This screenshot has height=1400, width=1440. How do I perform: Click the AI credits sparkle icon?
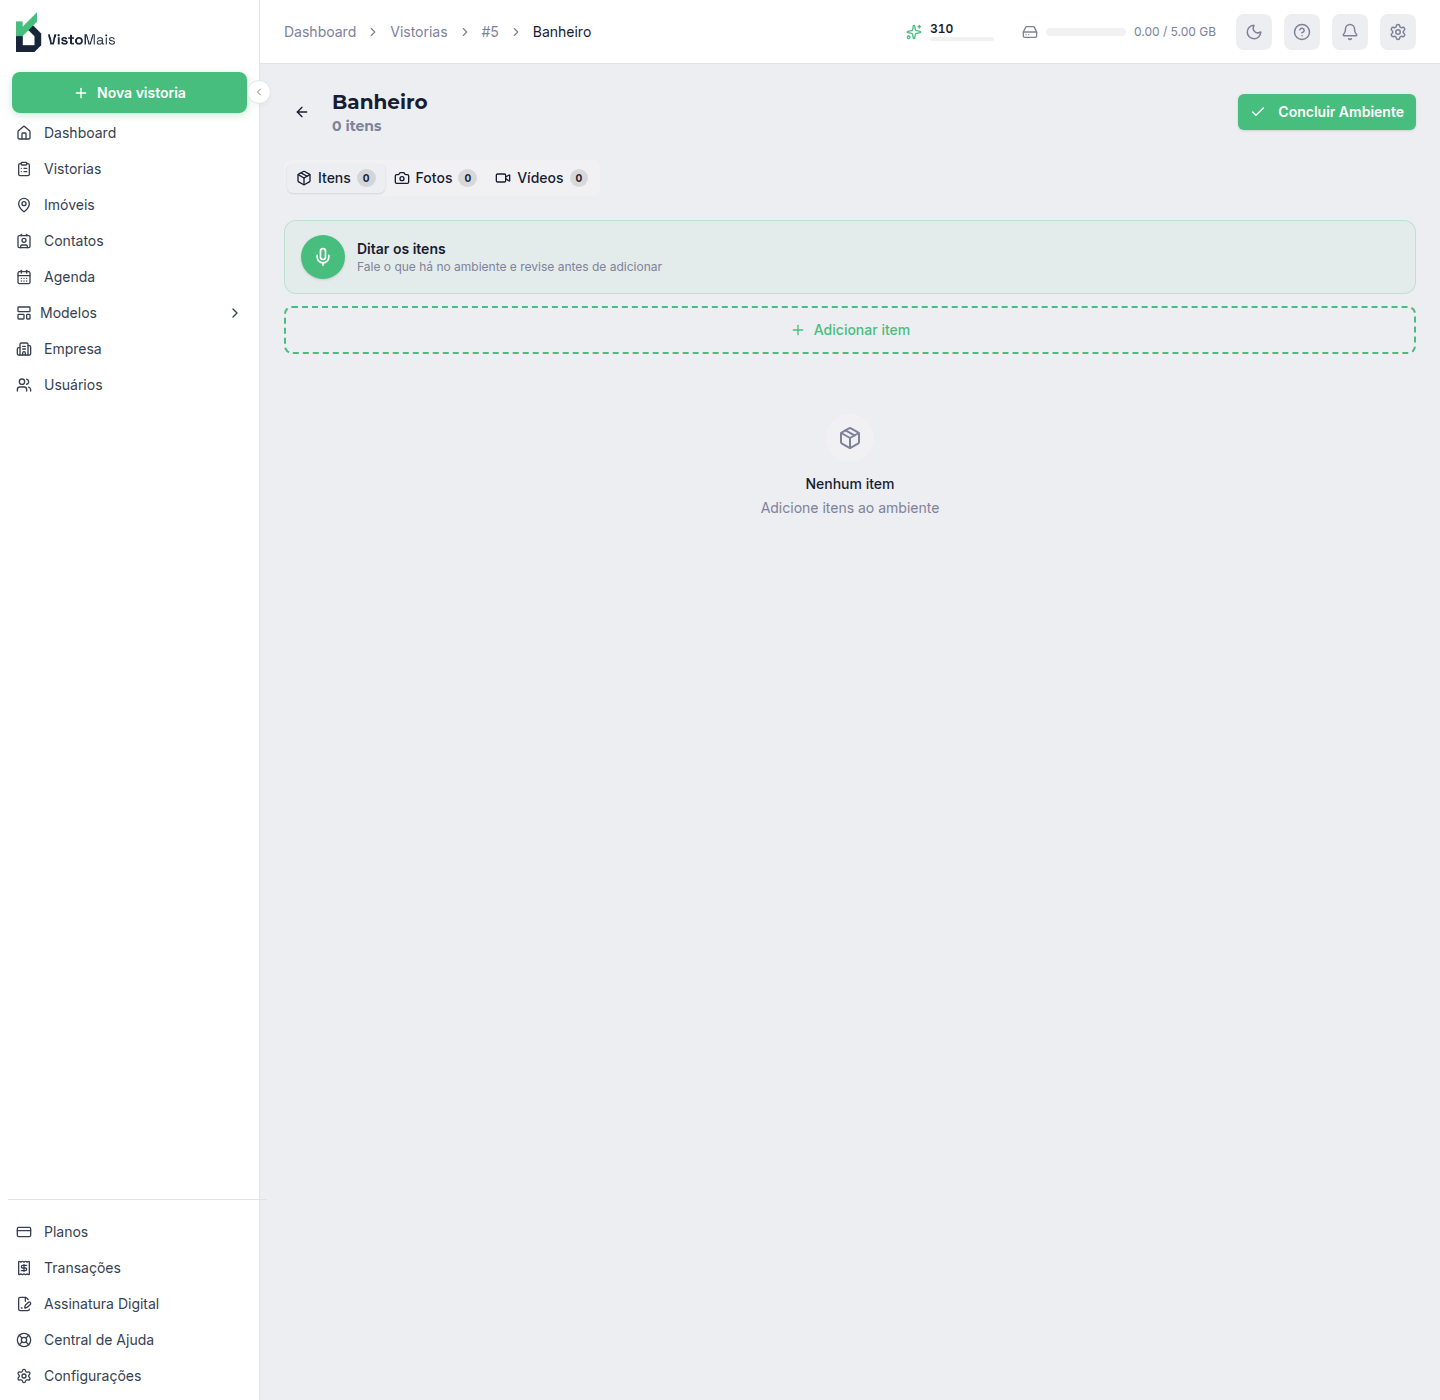tap(914, 32)
